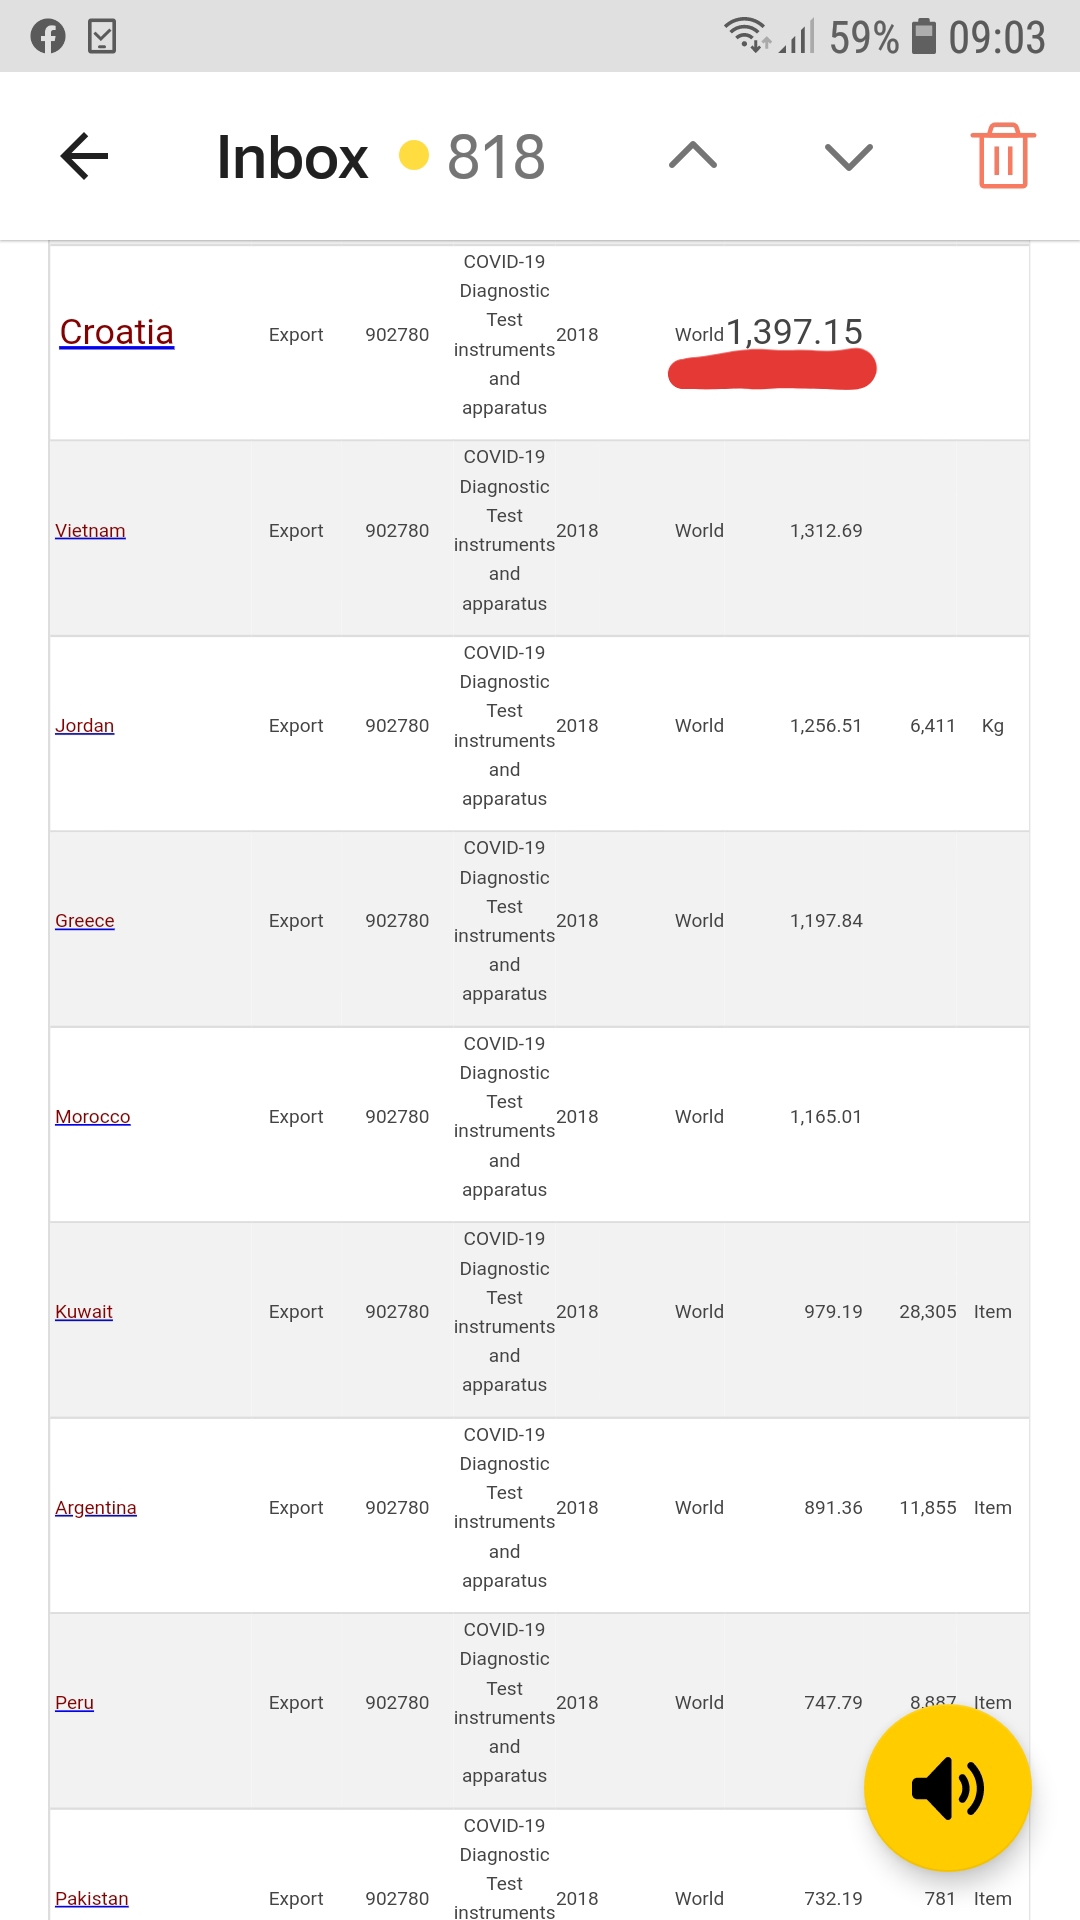Go to next message with down chevron

(x=849, y=156)
